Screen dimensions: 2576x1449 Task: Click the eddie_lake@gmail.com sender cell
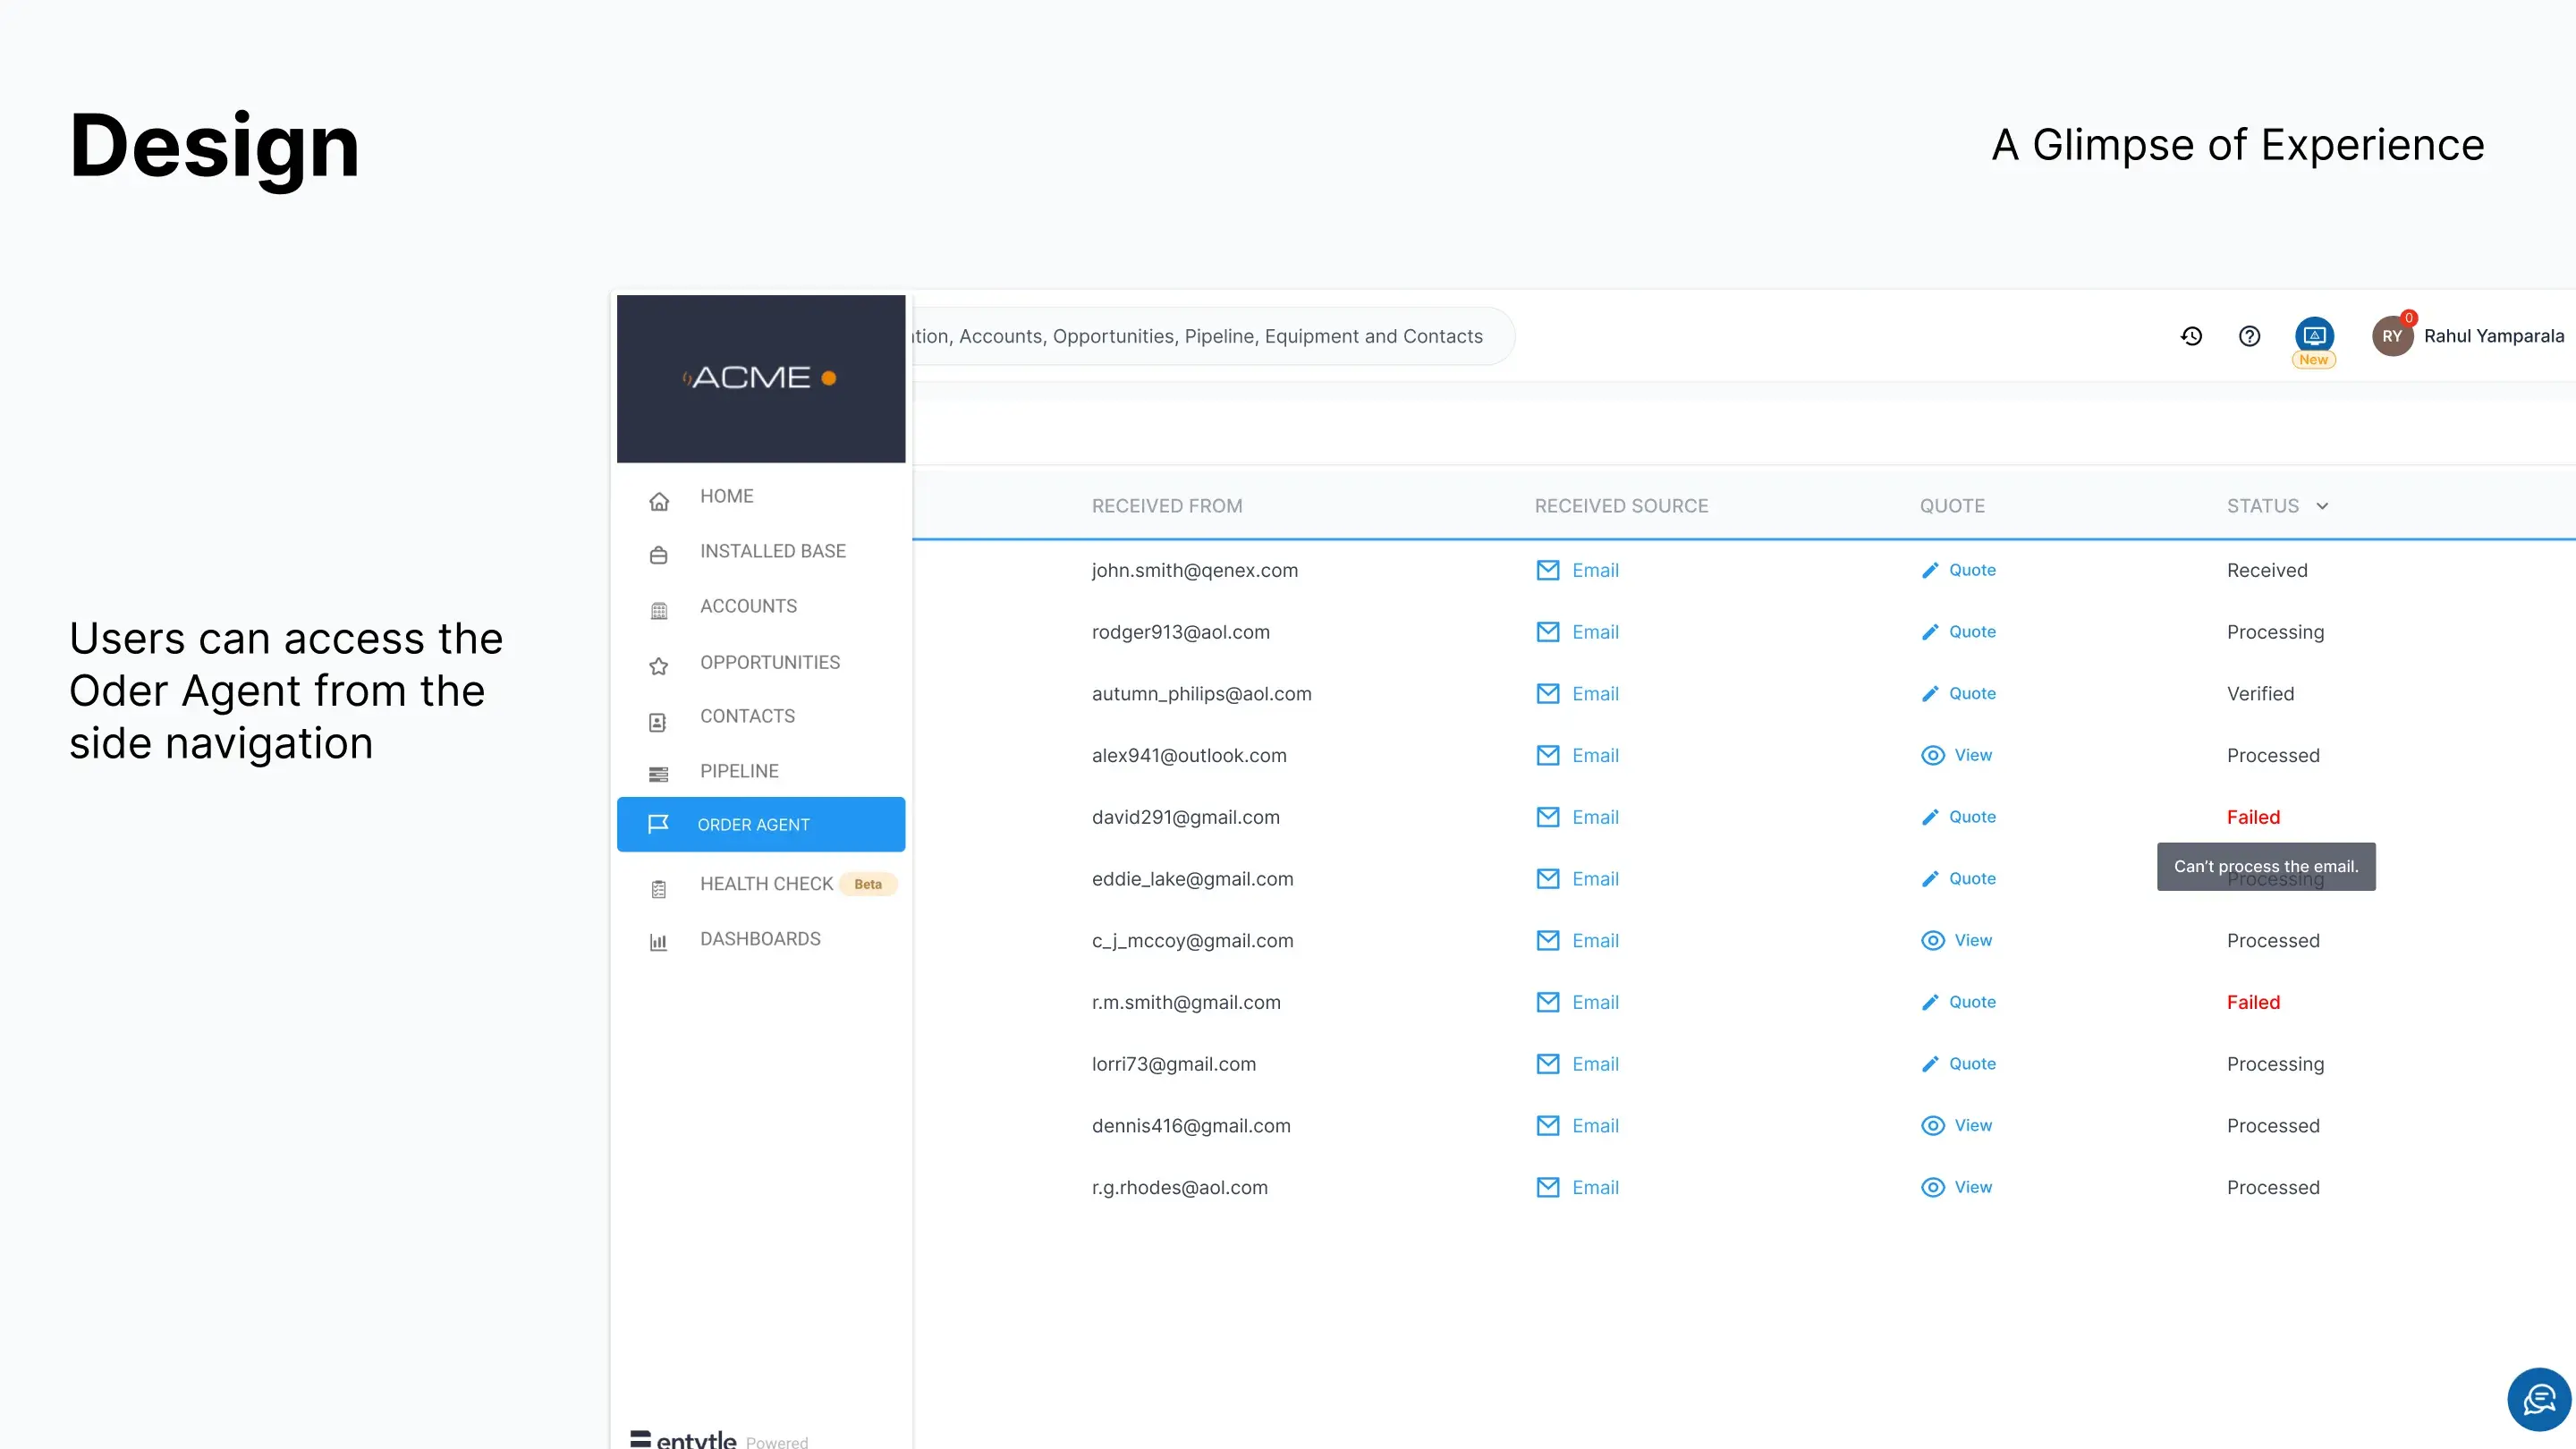point(1192,879)
